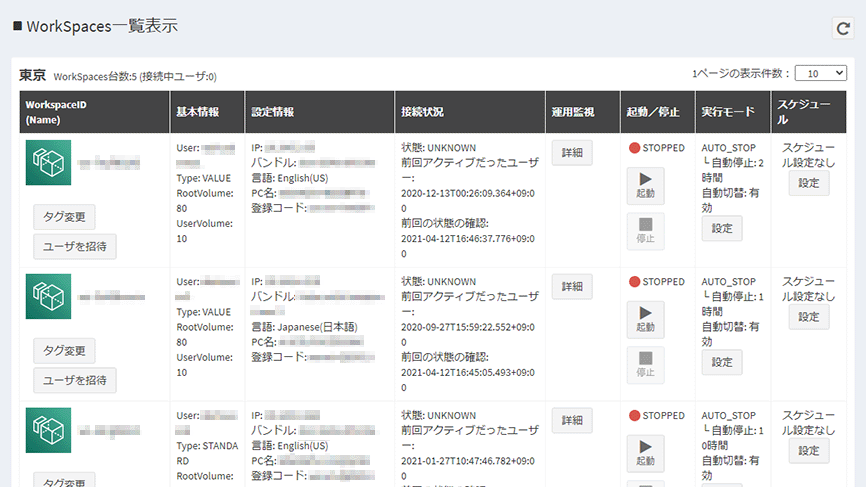This screenshot has height=487, width=866.
Task: Click the スケジュール column header
Action: [x=809, y=112]
